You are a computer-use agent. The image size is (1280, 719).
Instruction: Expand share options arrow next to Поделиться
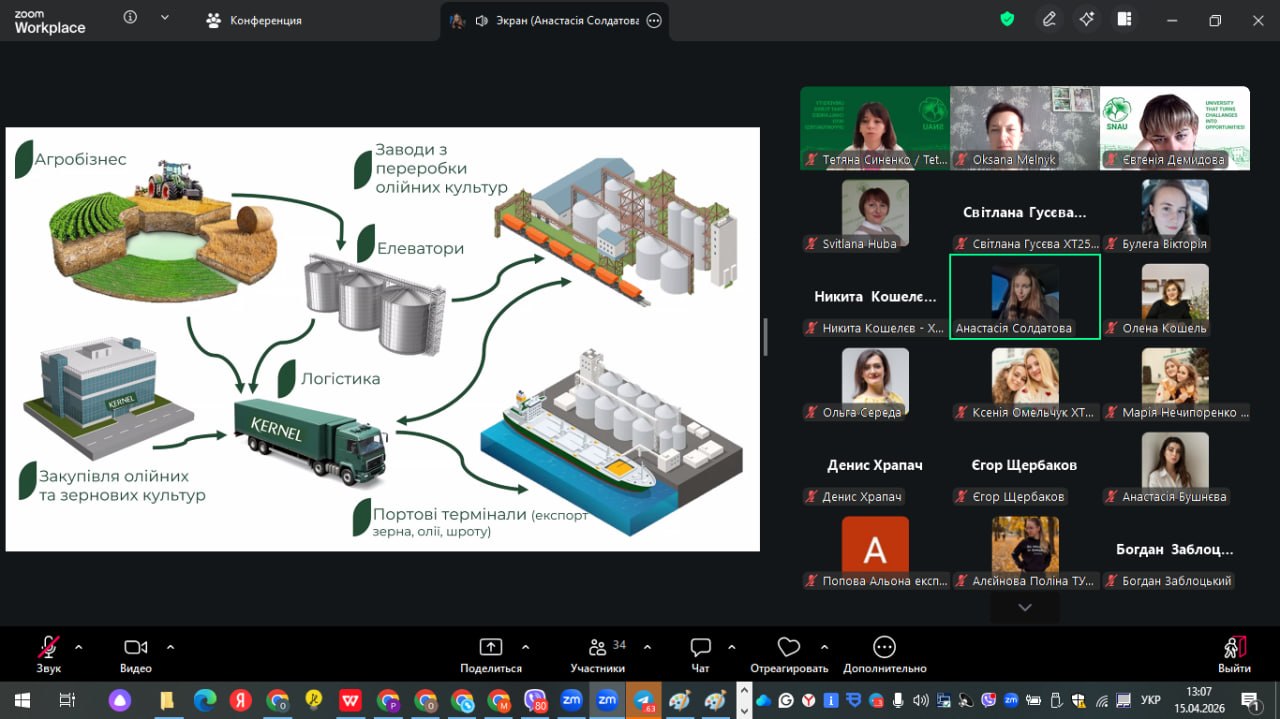pyautogui.click(x=526, y=646)
